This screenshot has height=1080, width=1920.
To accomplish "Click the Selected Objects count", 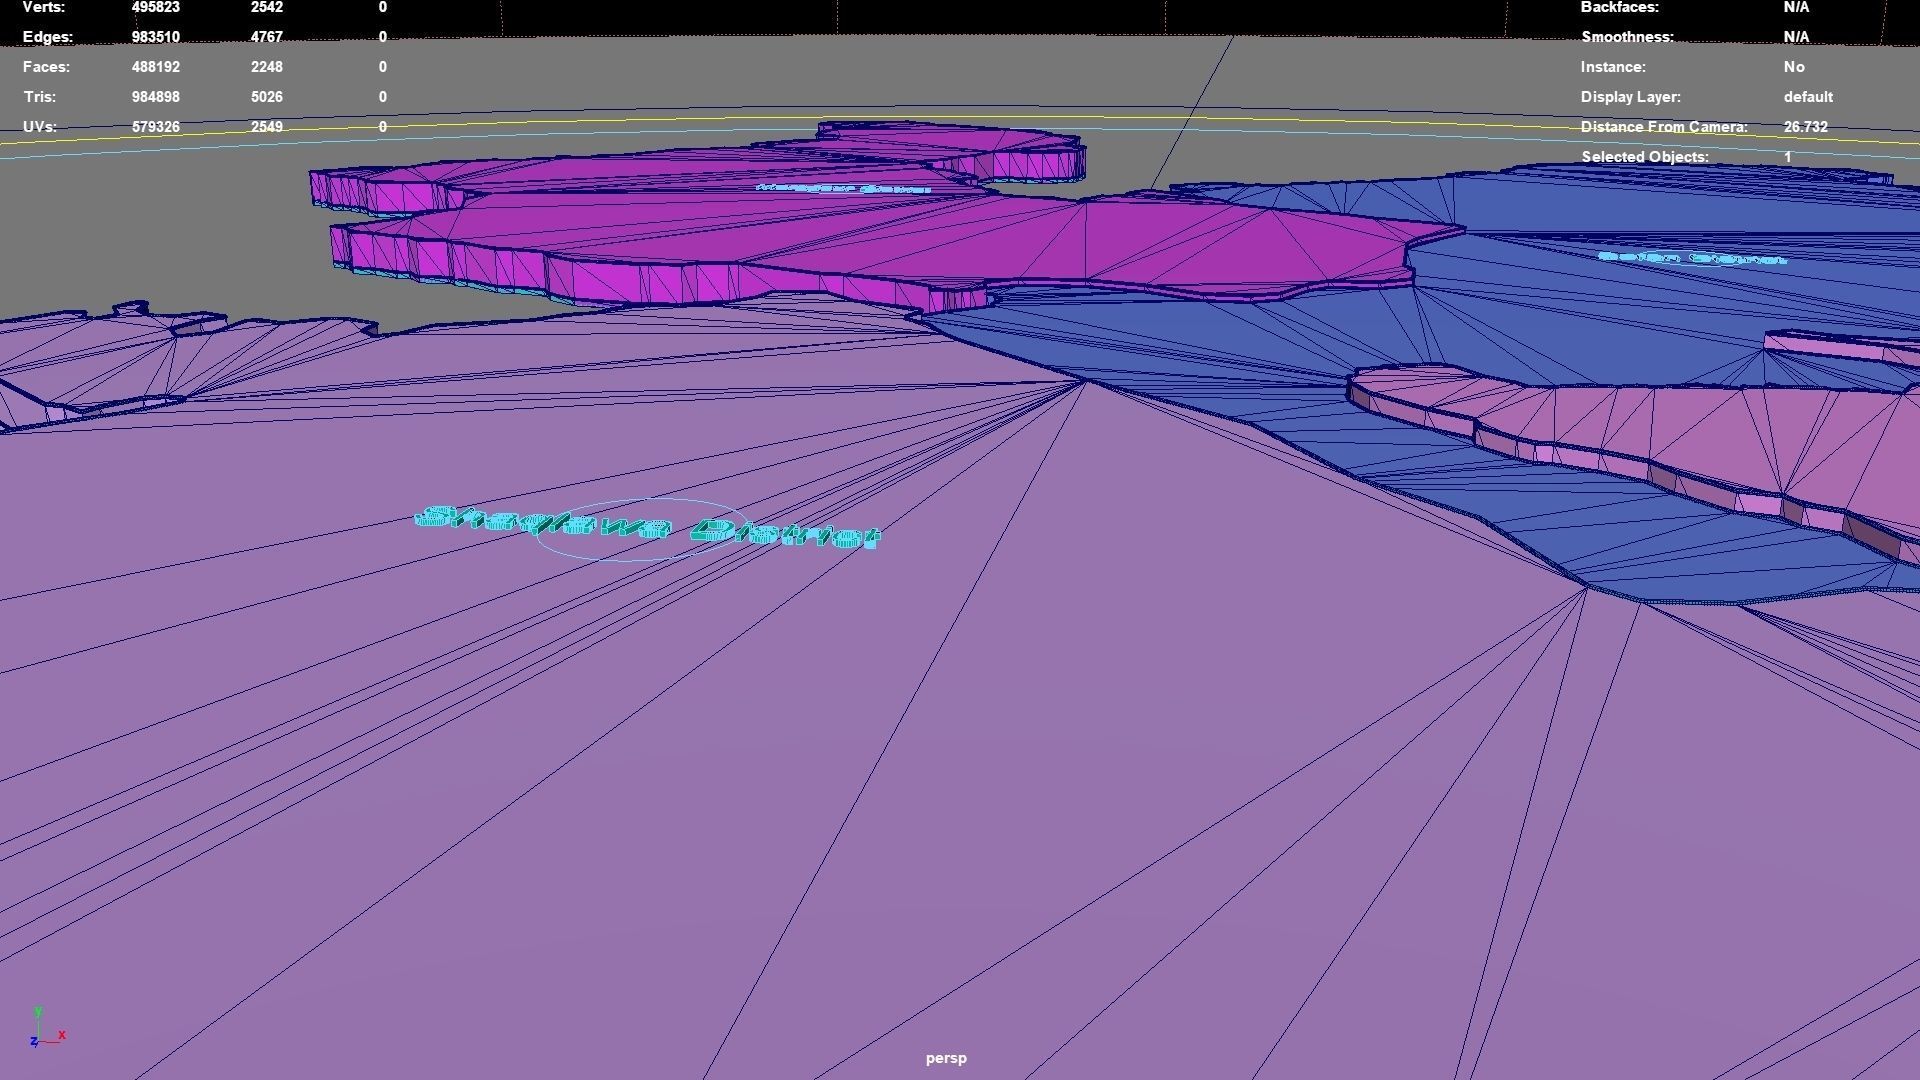I will 1787,157.
